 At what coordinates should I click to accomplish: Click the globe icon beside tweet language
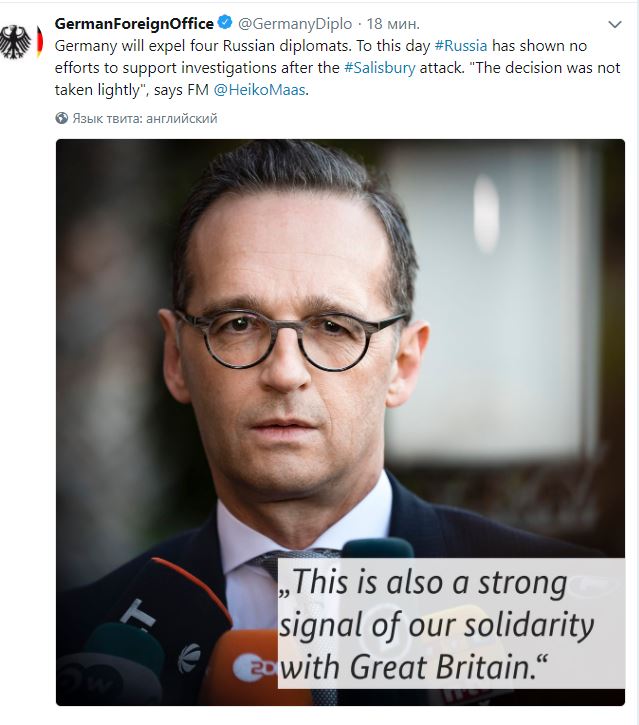coord(61,118)
